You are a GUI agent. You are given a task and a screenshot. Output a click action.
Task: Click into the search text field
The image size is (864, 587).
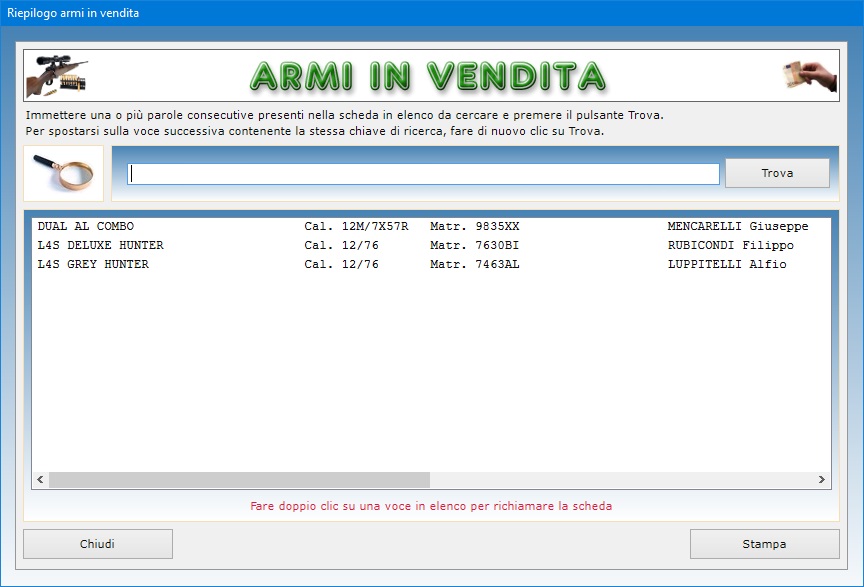point(423,174)
